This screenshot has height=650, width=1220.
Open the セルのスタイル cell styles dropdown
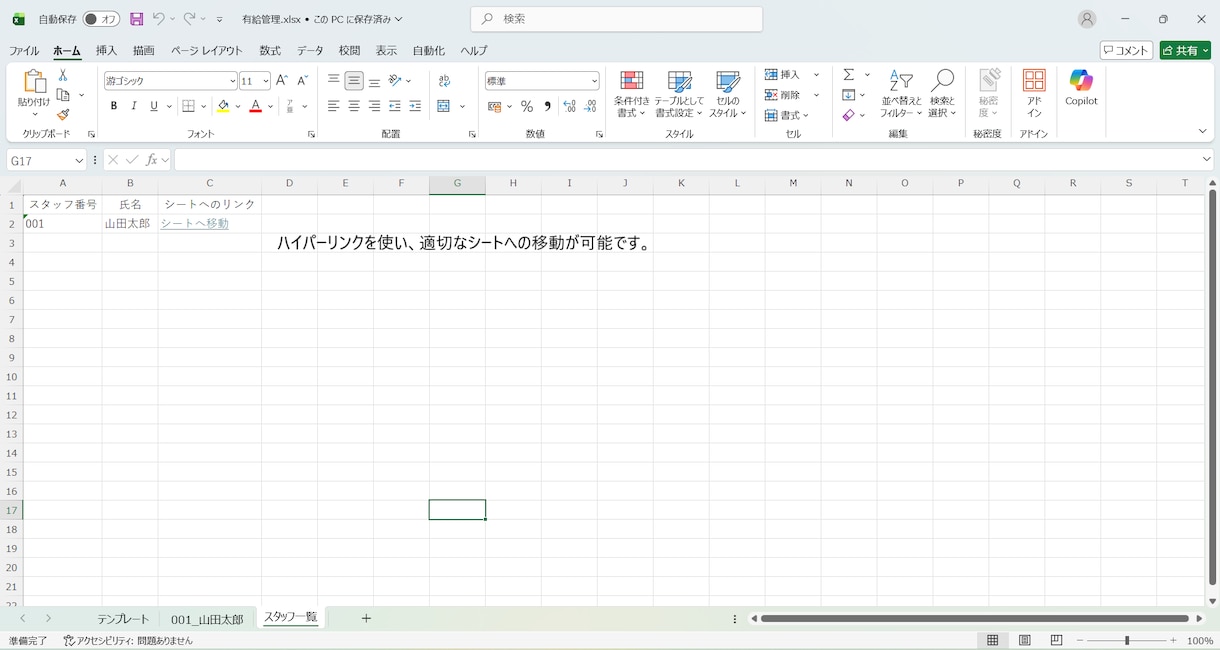coord(728,94)
